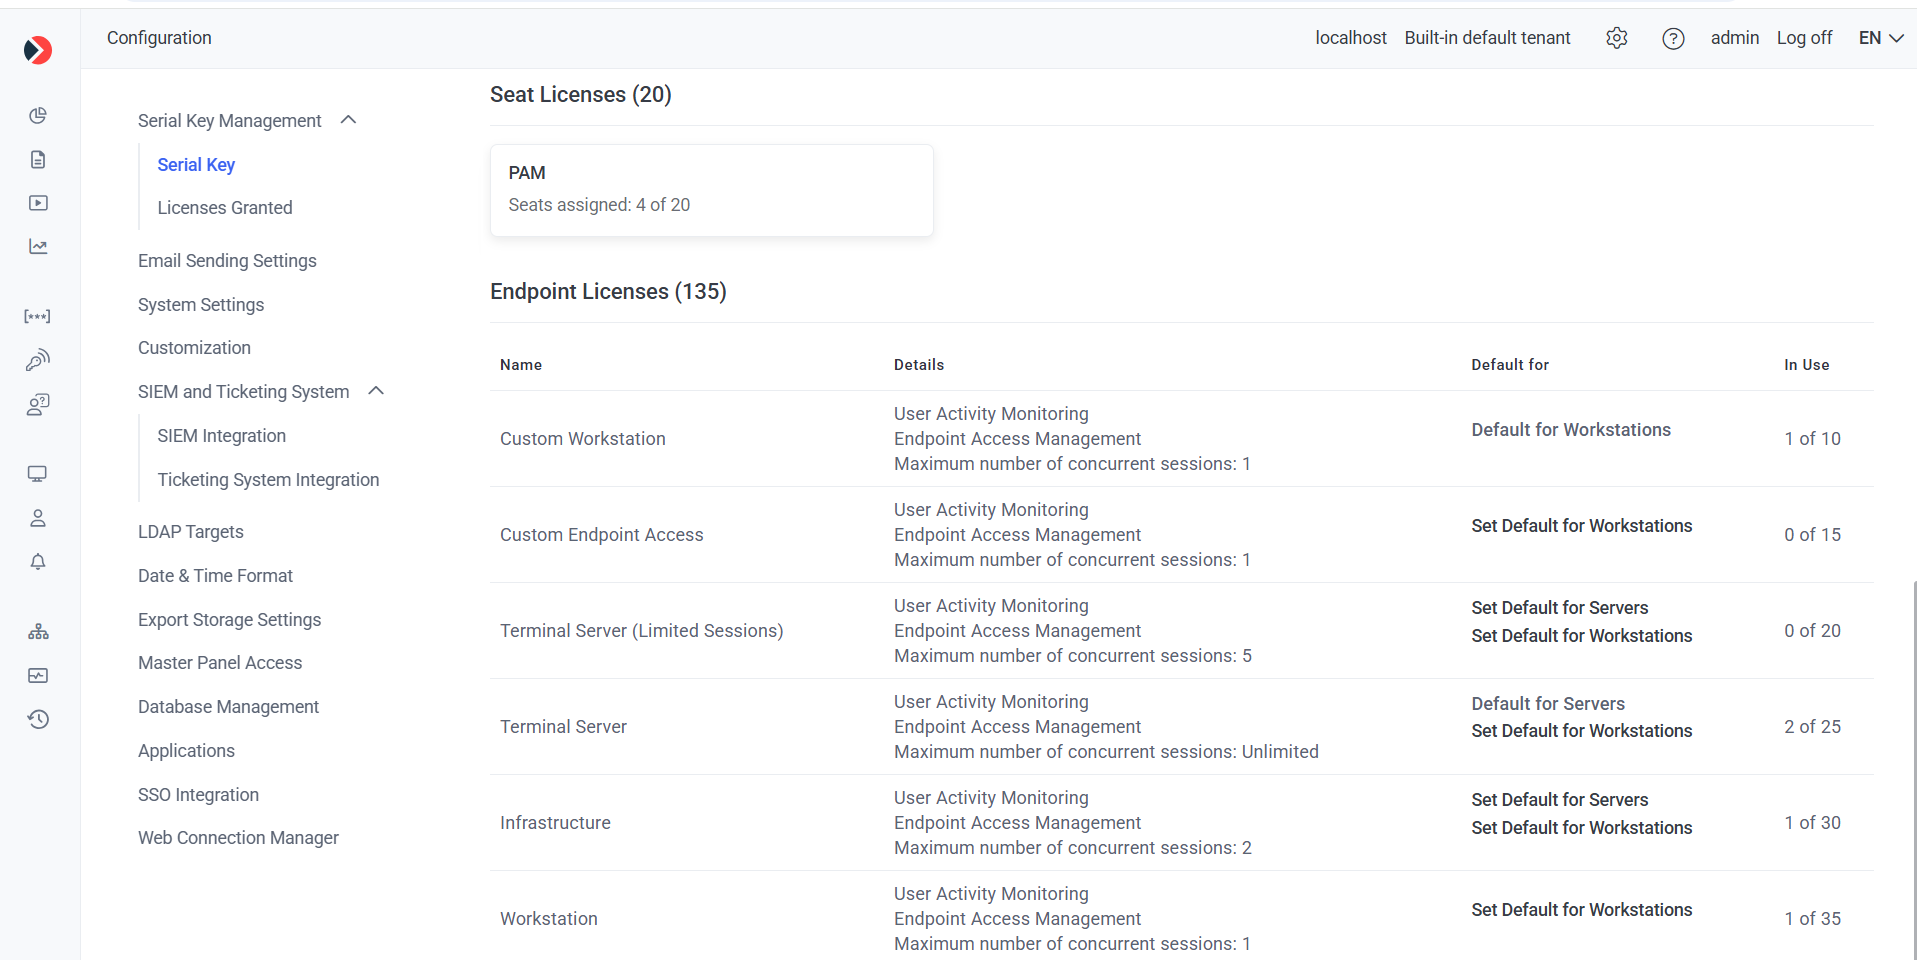The width and height of the screenshot is (1917, 960).
Task: Click the play button sessions icon
Action: (x=38, y=203)
